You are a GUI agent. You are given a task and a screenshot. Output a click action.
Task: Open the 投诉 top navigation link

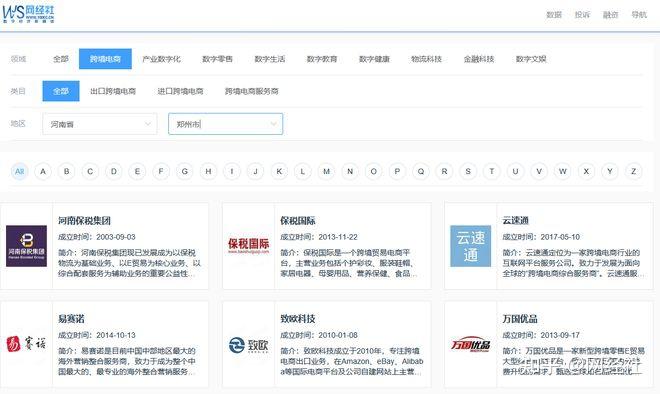[x=582, y=15]
